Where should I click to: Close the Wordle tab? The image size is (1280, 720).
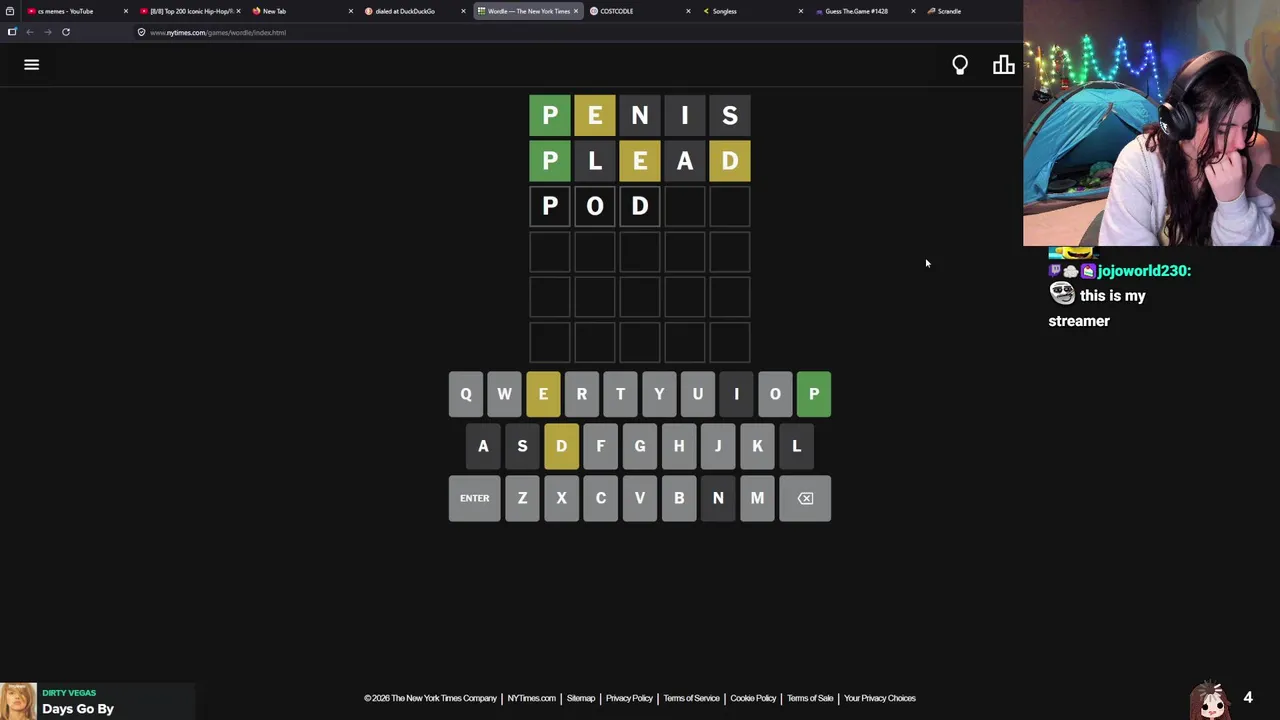(x=576, y=11)
